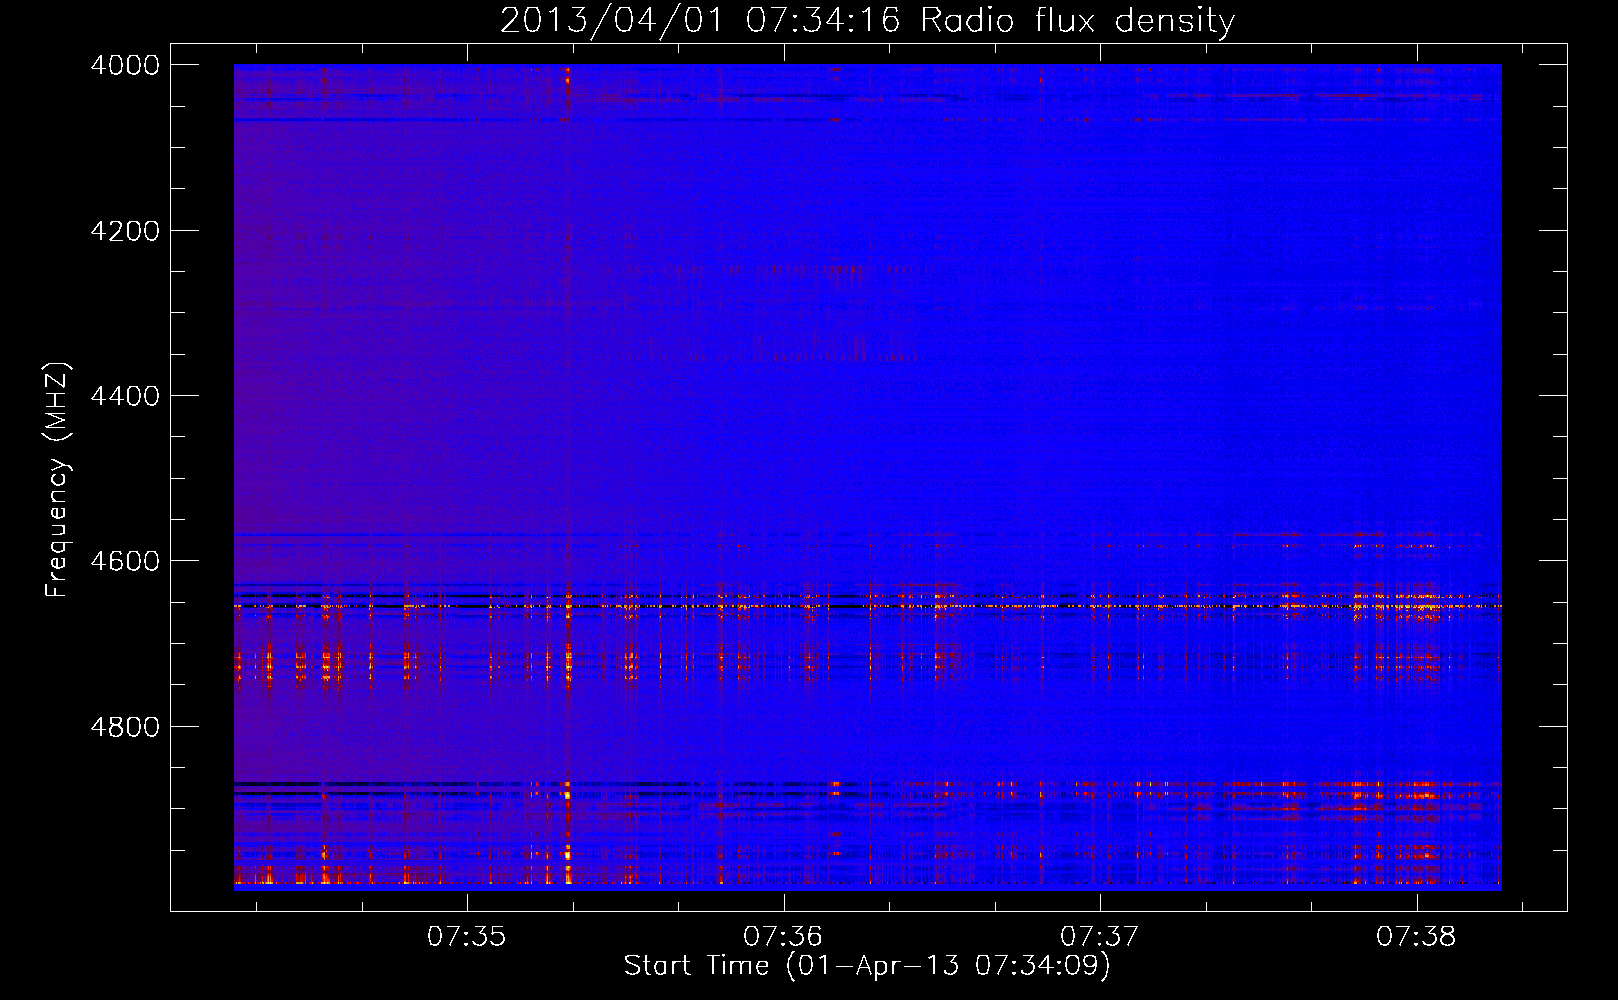Screen dimensions: 1618x1000
Task: Click the 4400 frequency tick label
Action: click(125, 396)
